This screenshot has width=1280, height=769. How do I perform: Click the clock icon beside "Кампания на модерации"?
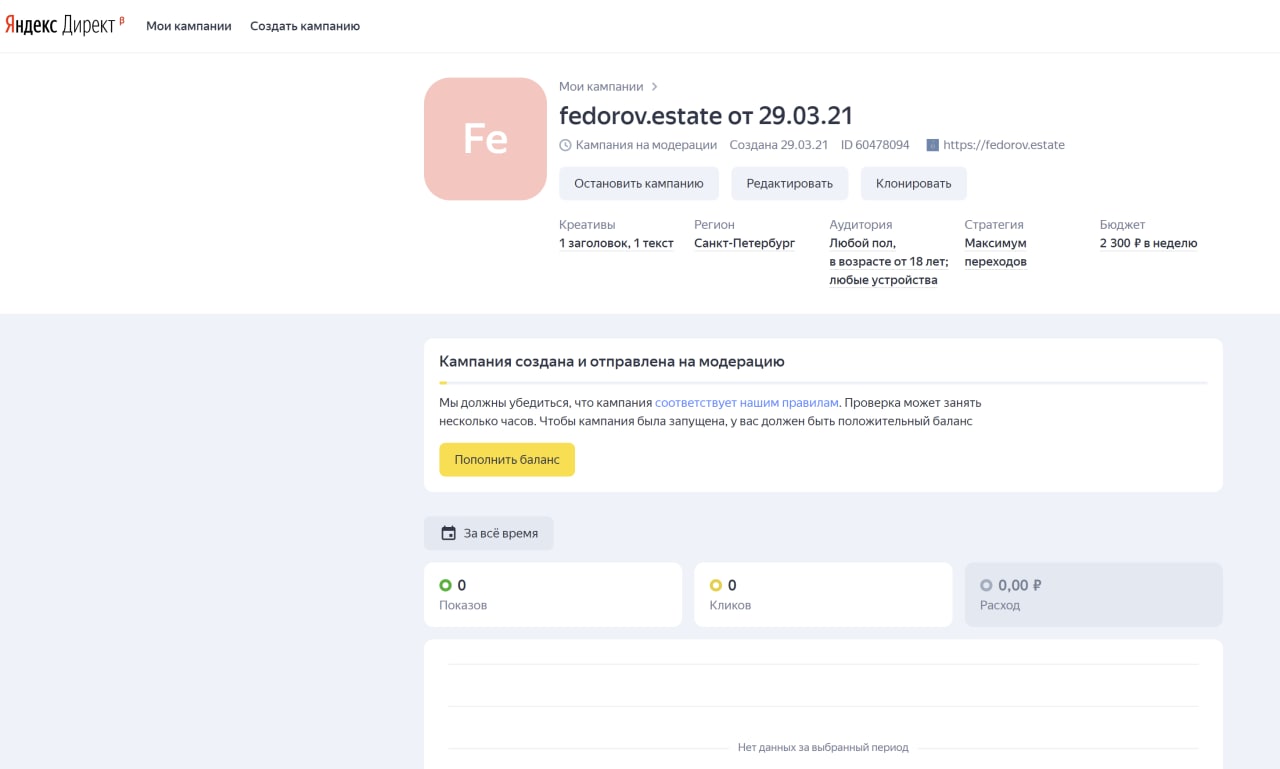coord(565,145)
